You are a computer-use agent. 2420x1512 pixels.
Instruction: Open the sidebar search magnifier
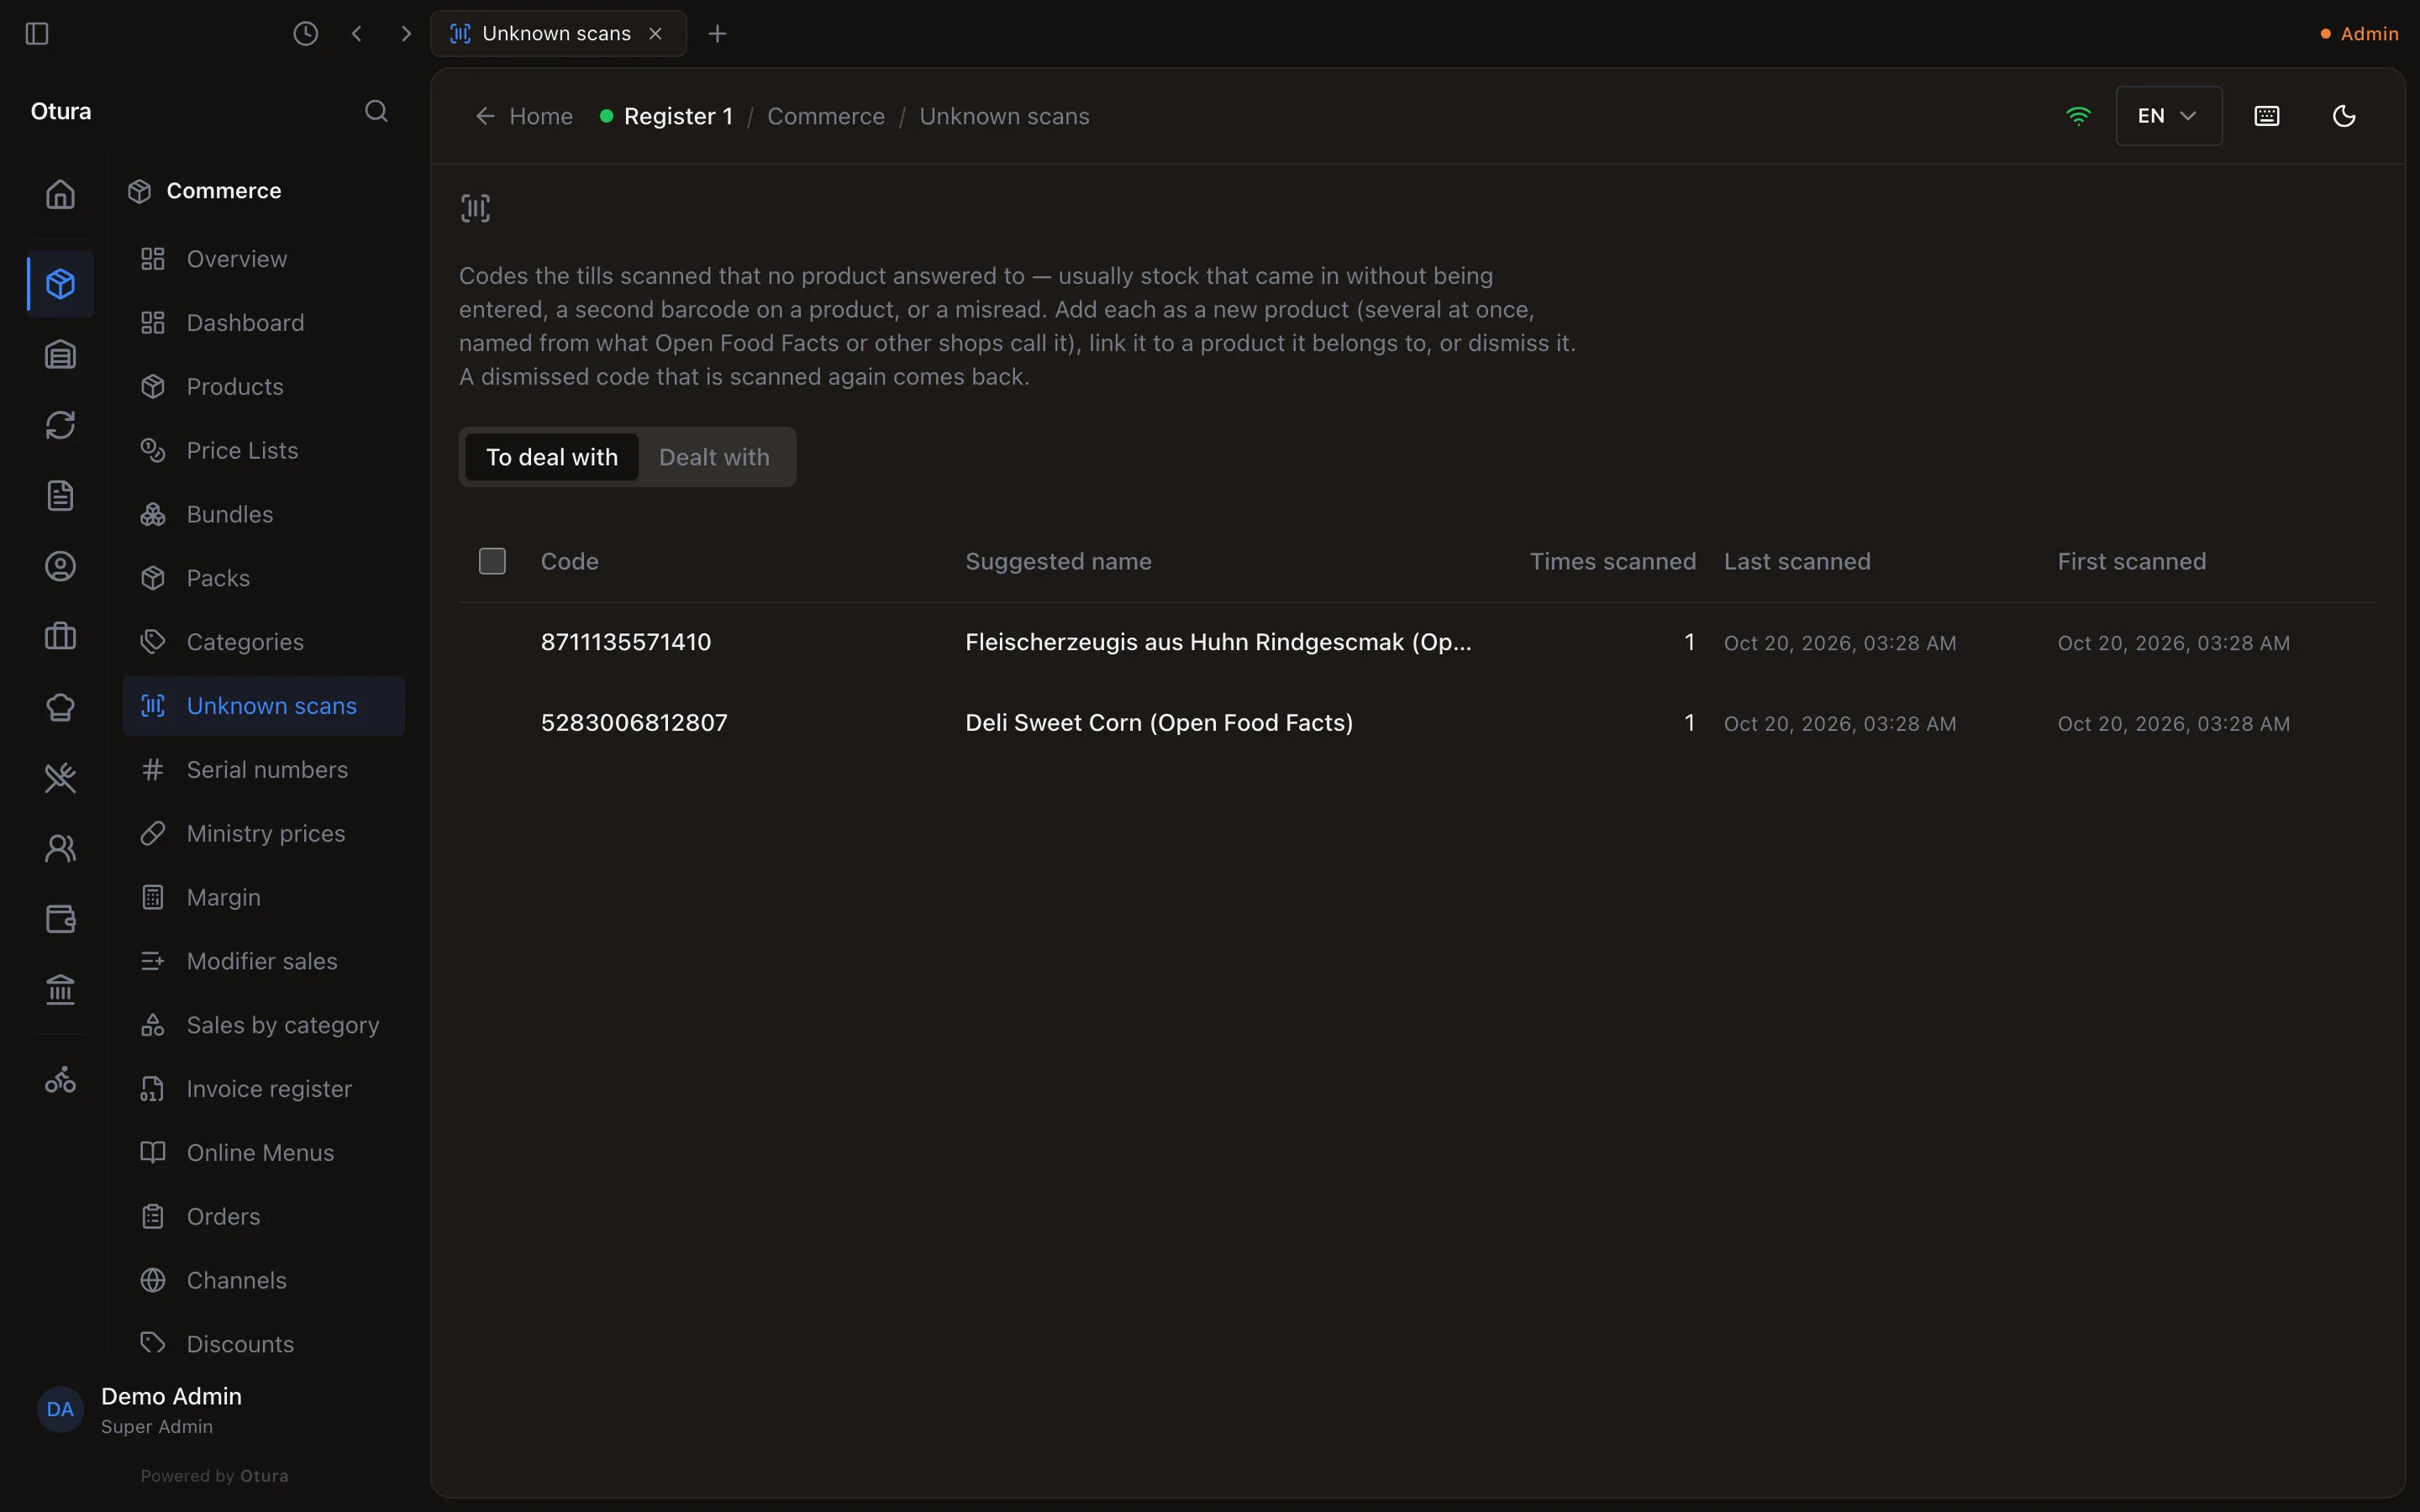coord(376,111)
